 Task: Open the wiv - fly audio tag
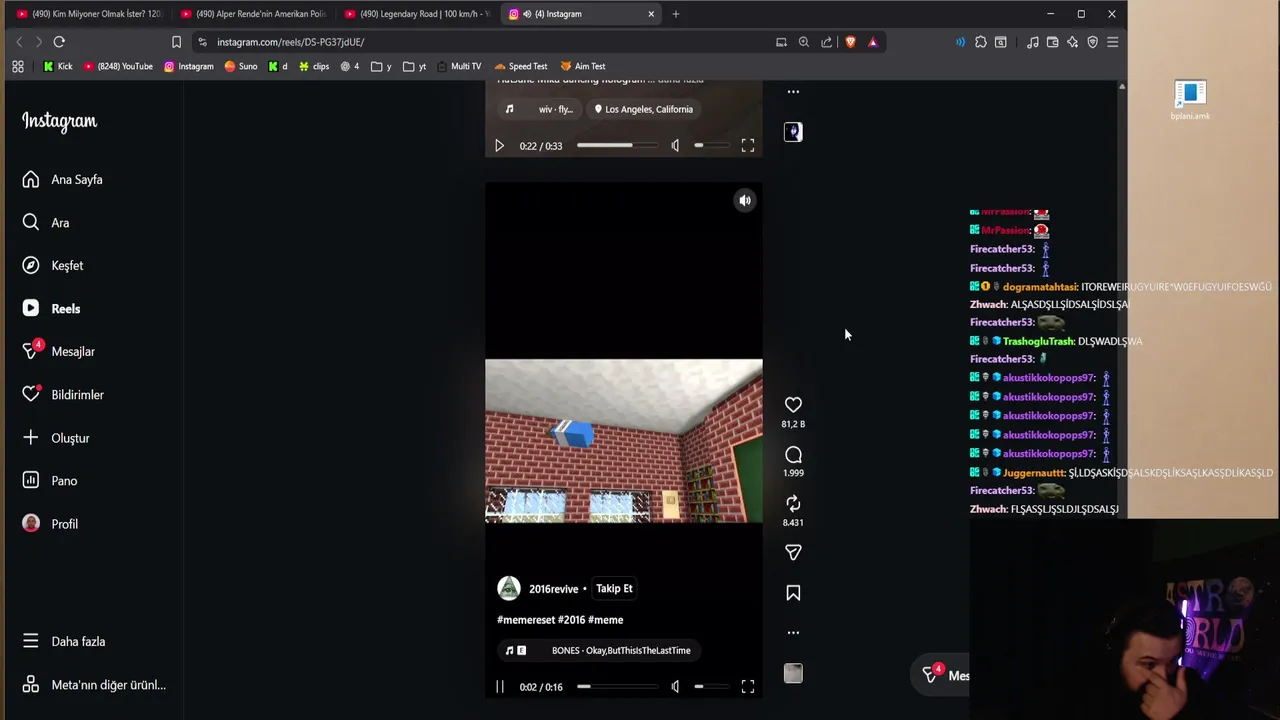click(x=540, y=110)
